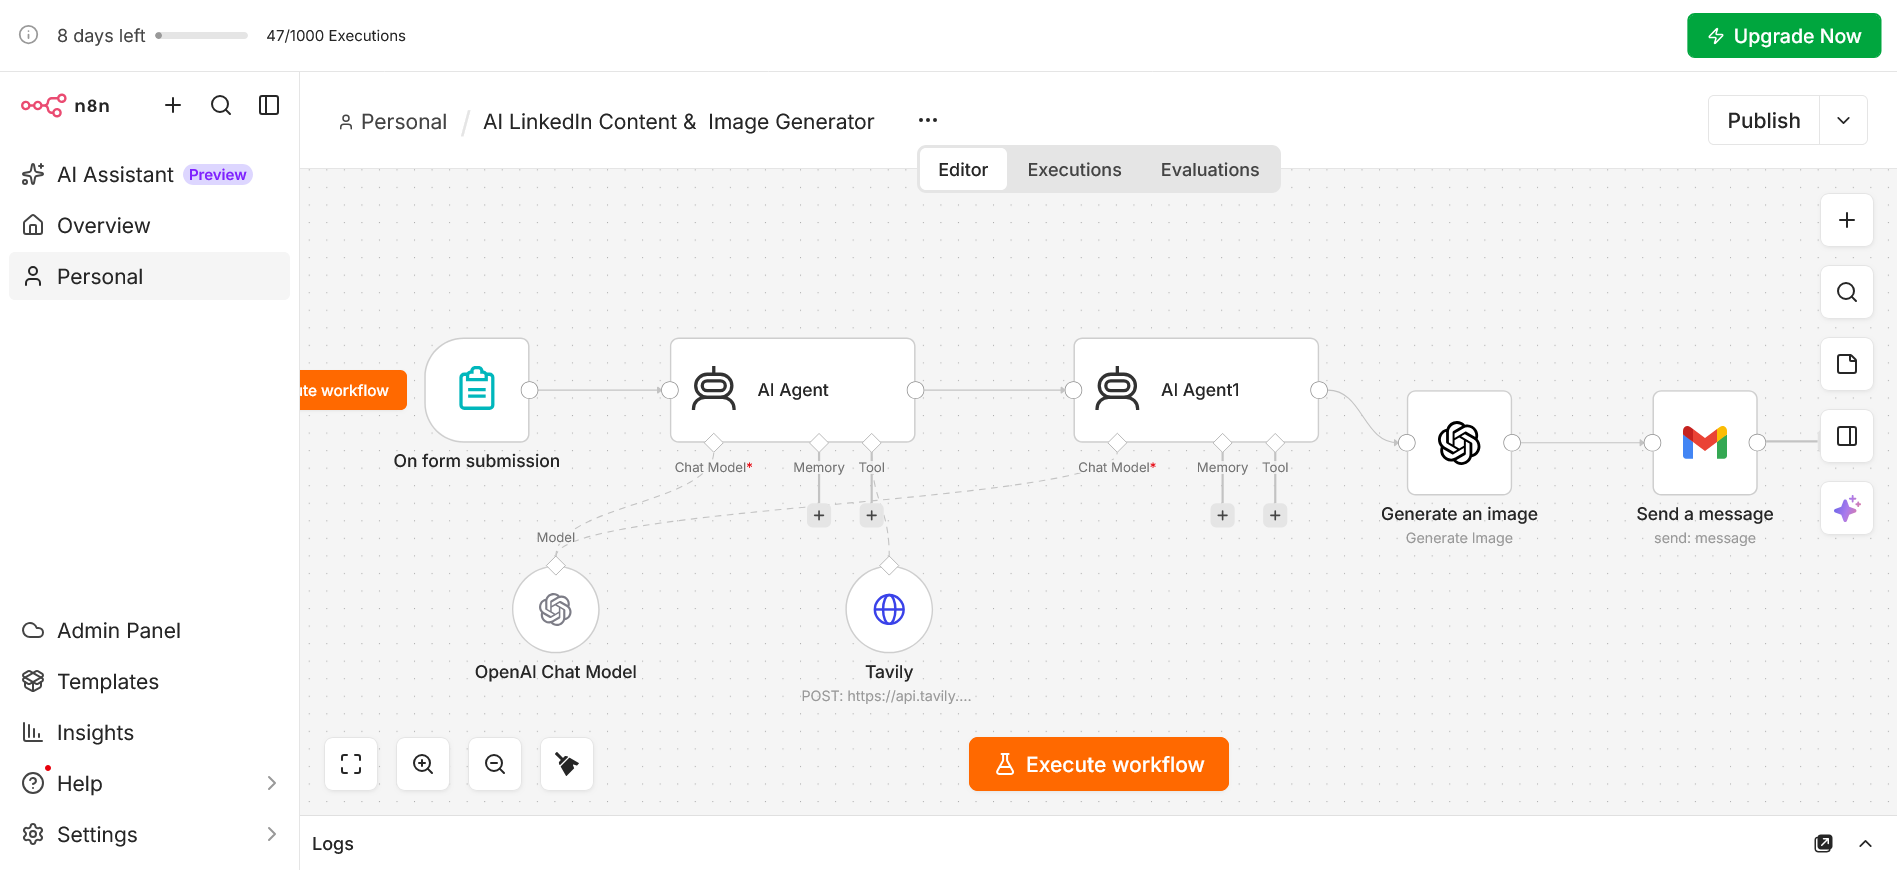This screenshot has height=870, width=1897.
Task: Select the OpenAI Chat Model node
Action: pyautogui.click(x=556, y=609)
